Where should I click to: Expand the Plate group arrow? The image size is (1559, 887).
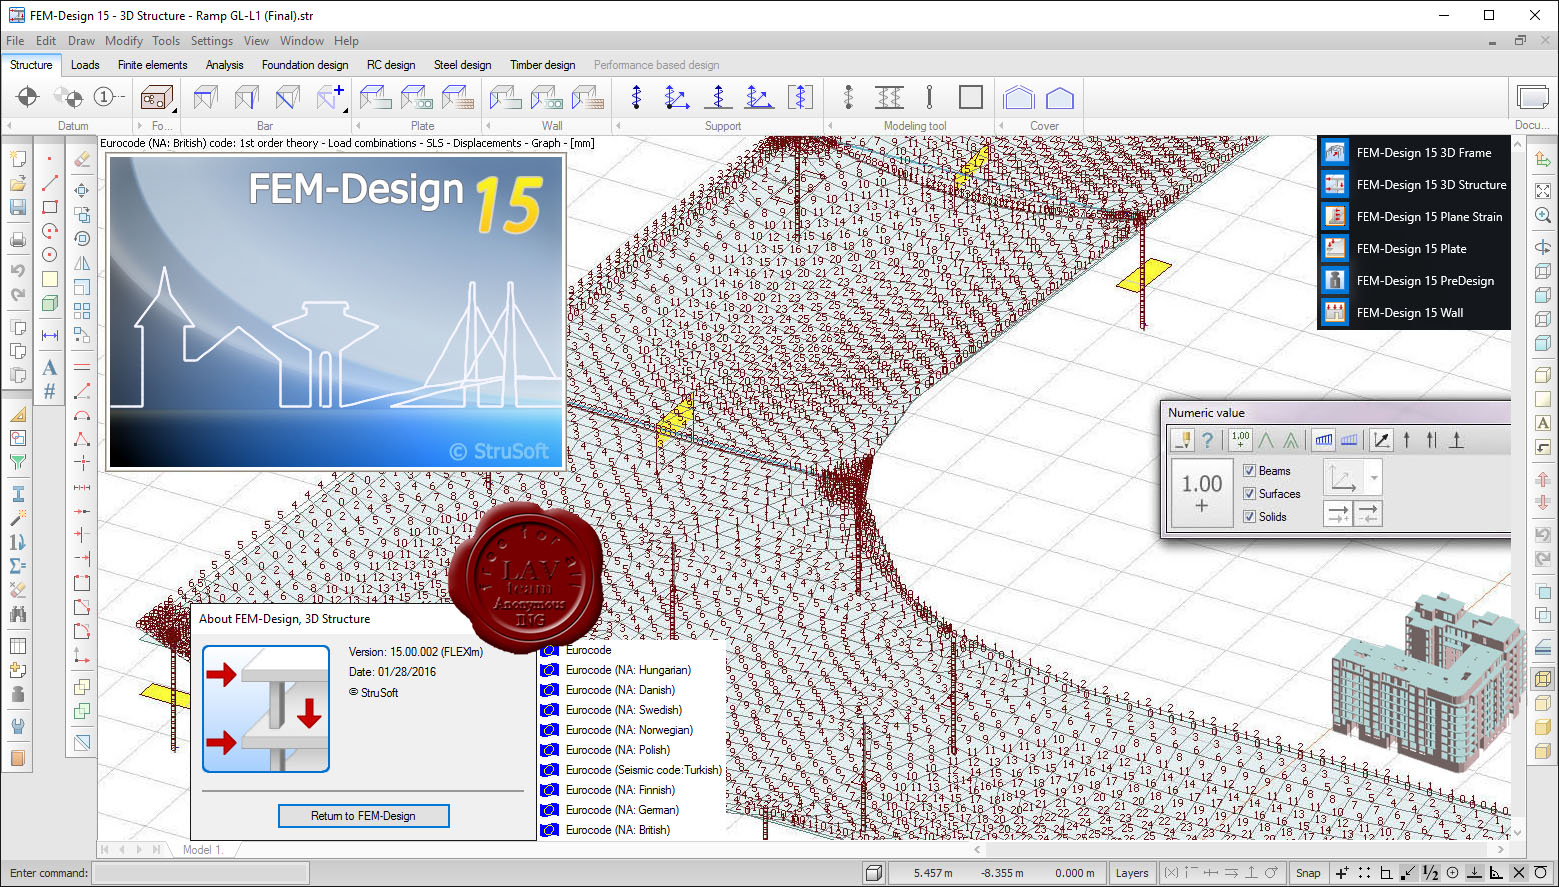click(358, 126)
